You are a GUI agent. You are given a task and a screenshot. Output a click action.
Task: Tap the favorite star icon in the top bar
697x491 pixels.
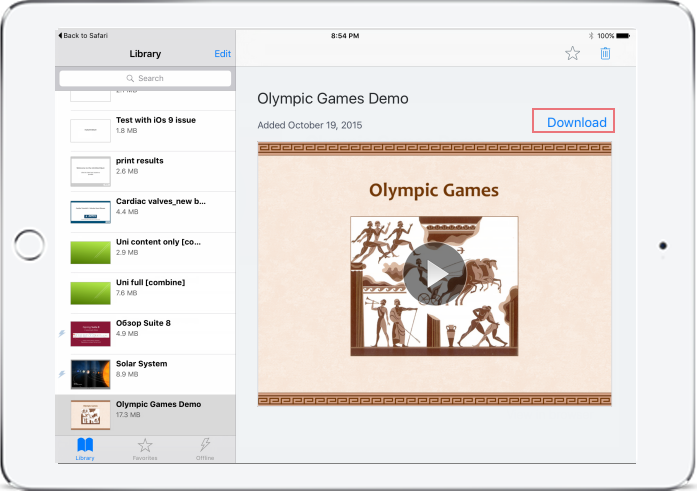pos(572,53)
